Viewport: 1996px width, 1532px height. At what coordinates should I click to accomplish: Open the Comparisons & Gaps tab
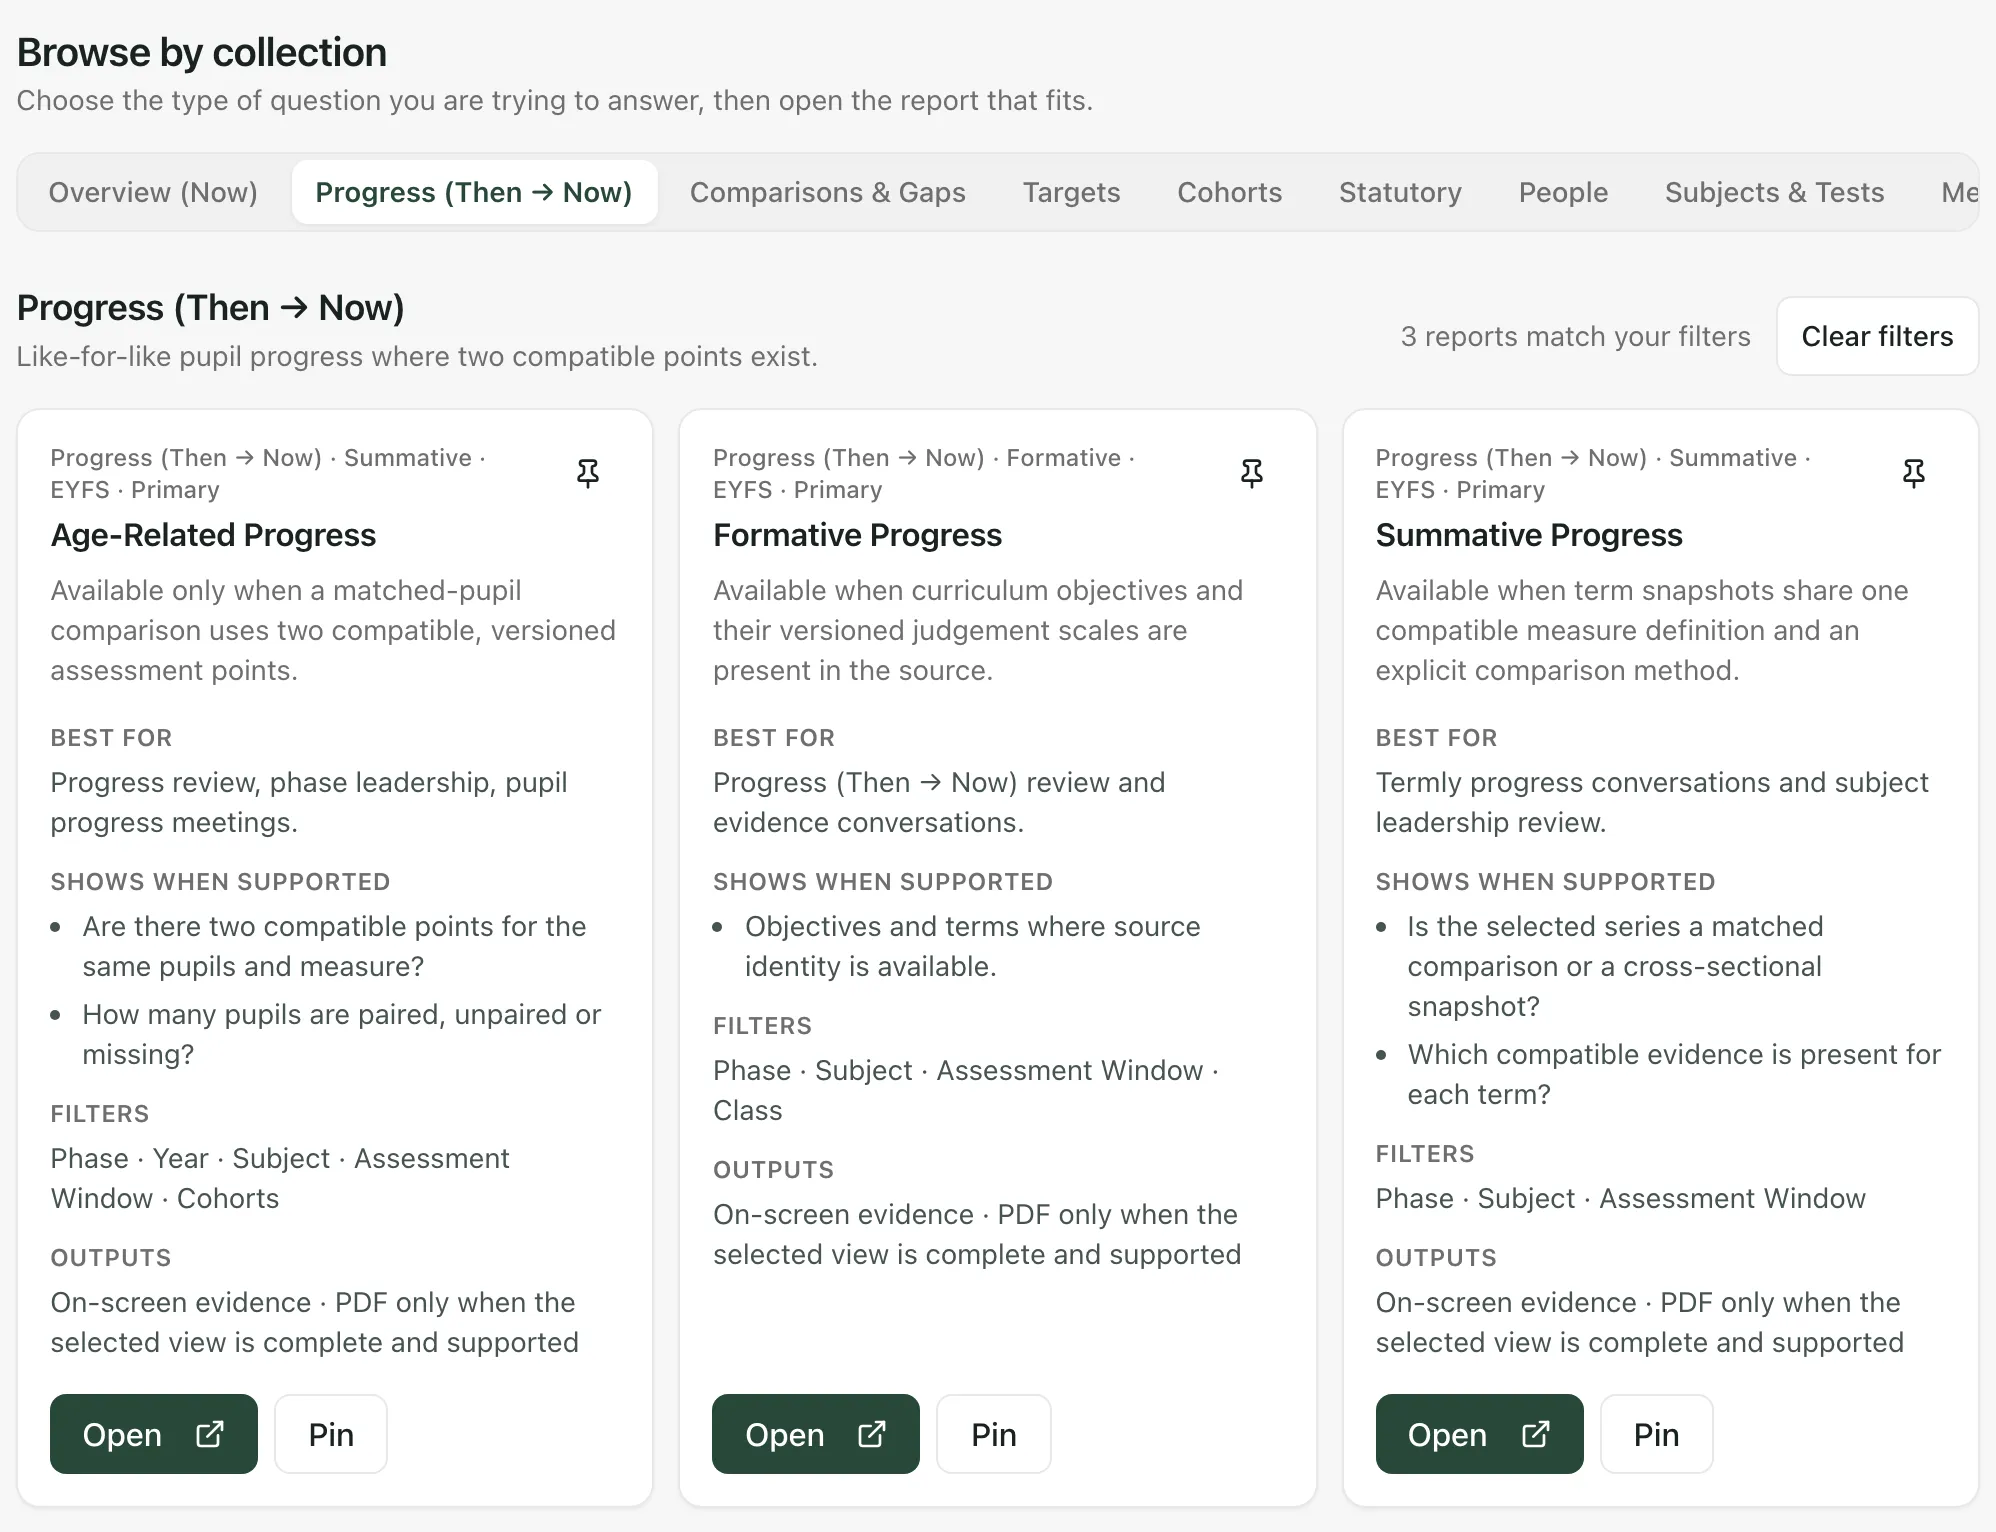tap(828, 192)
